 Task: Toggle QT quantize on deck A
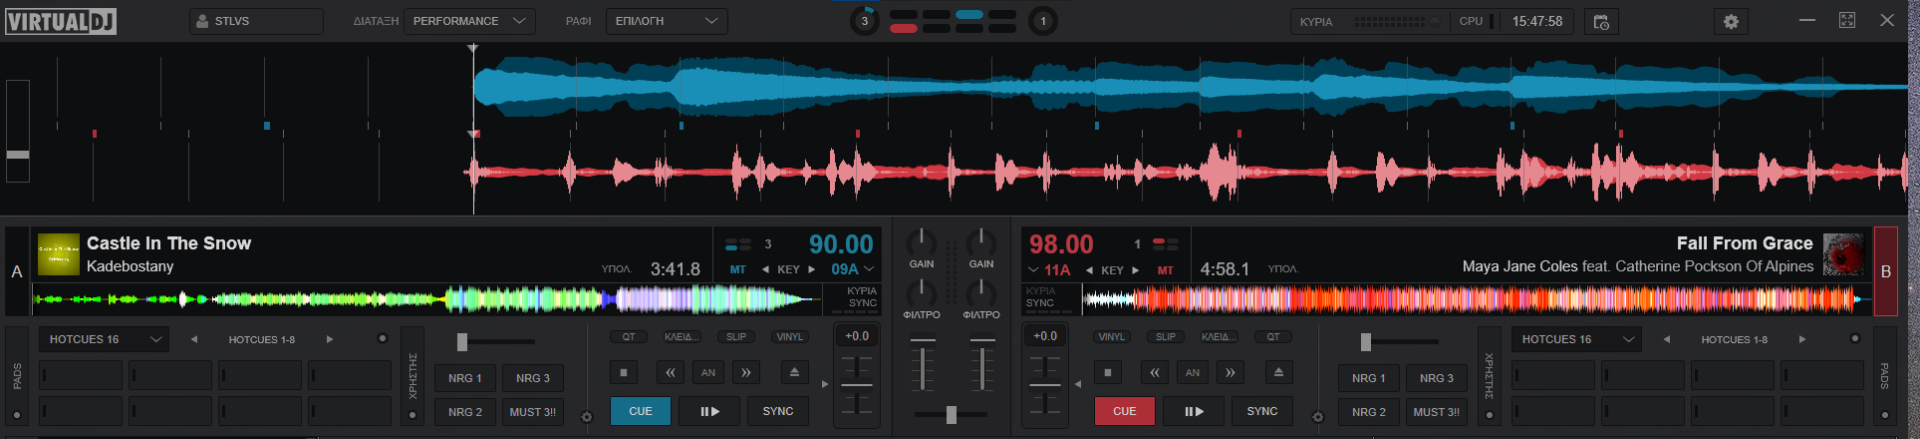click(x=629, y=337)
